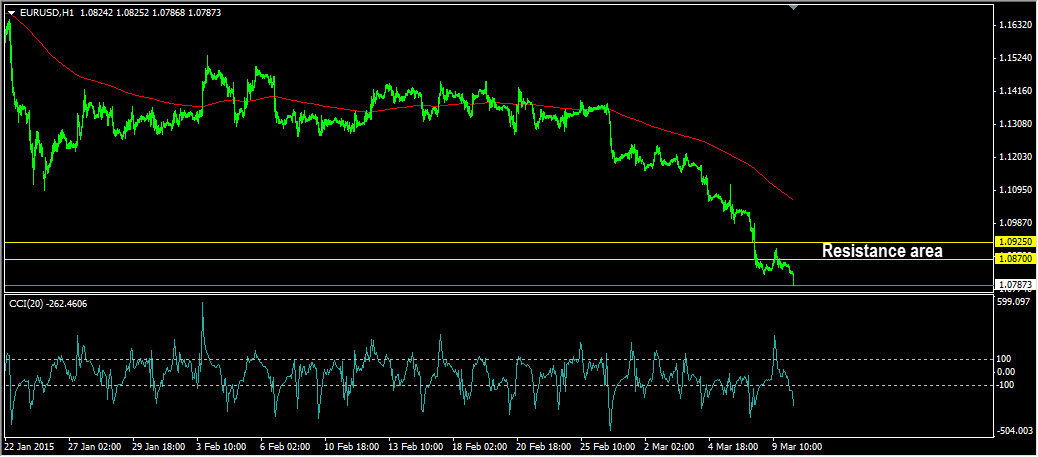The width and height of the screenshot is (1038, 457).
Task: Click the 1.14160 price scale value
Action: 1014,91
